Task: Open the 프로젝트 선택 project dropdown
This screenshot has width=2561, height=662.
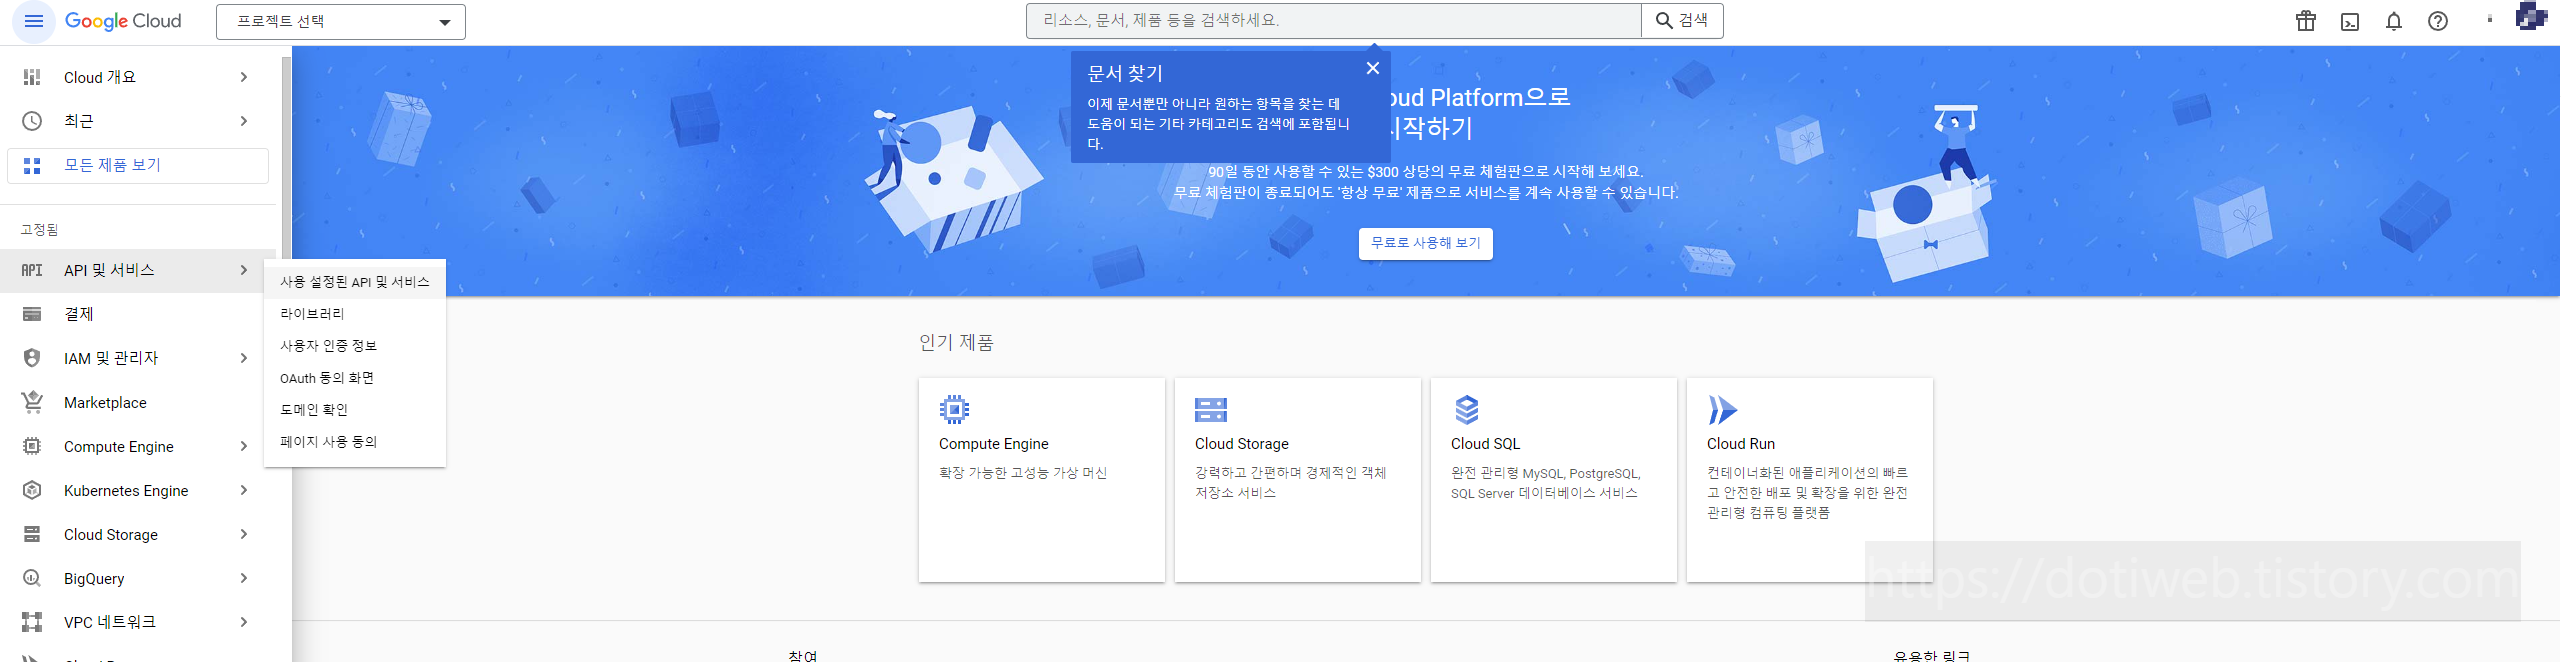Action: coord(341,22)
